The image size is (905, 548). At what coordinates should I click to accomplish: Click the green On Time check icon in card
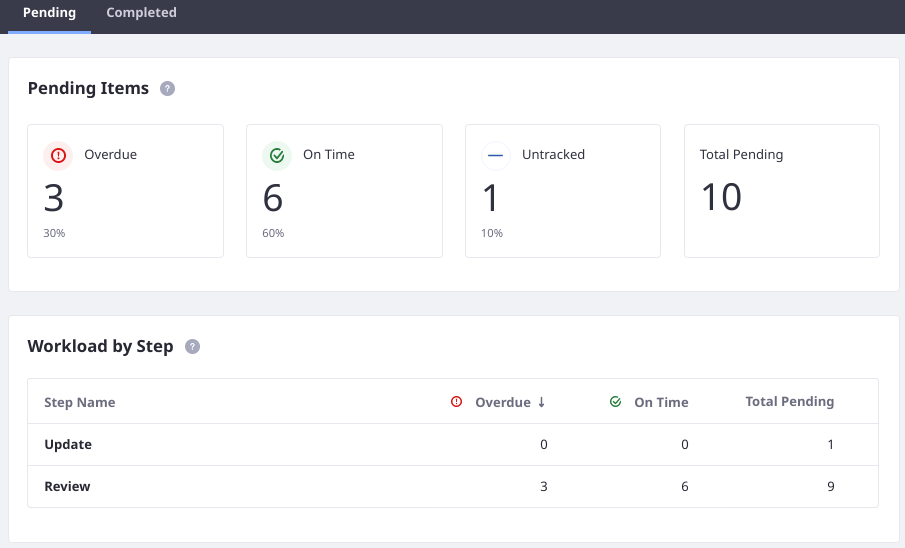277,155
